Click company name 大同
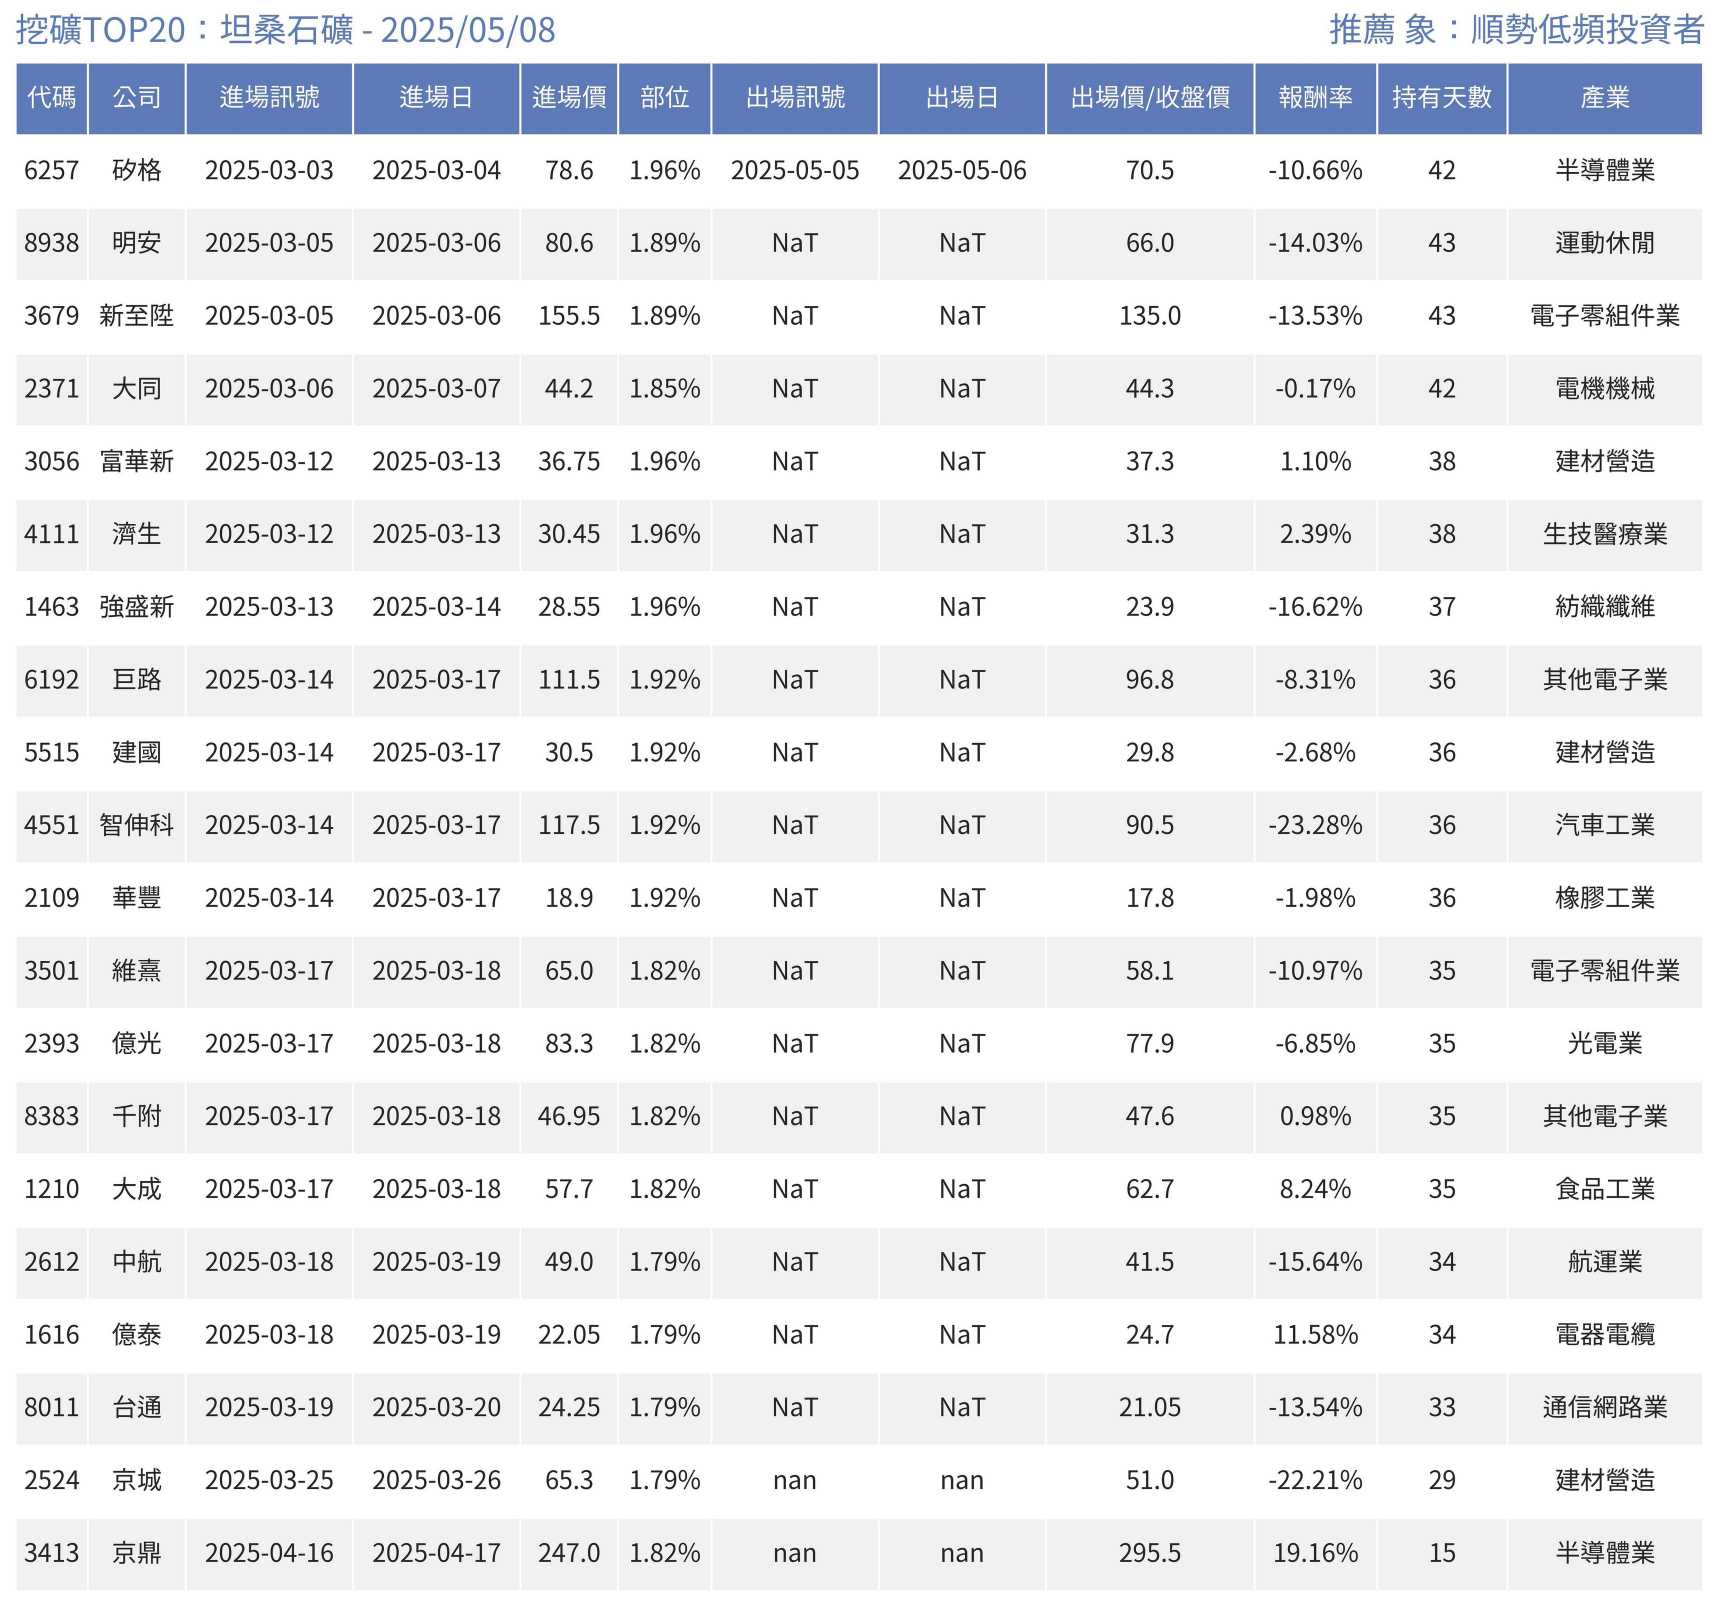1721x1606 pixels. pyautogui.click(x=137, y=389)
